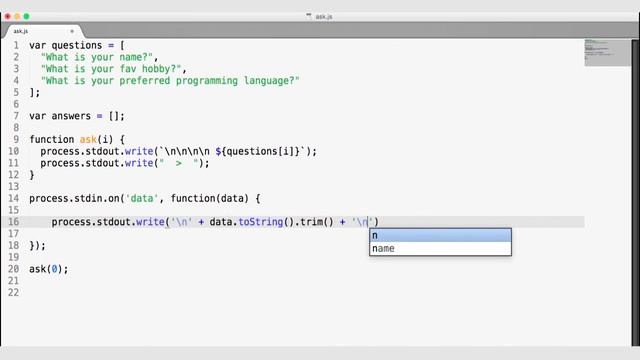The height and width of the screenshot is (360, 640).
Task: Click the preferred programming language string
Action: tap(170, 81)
